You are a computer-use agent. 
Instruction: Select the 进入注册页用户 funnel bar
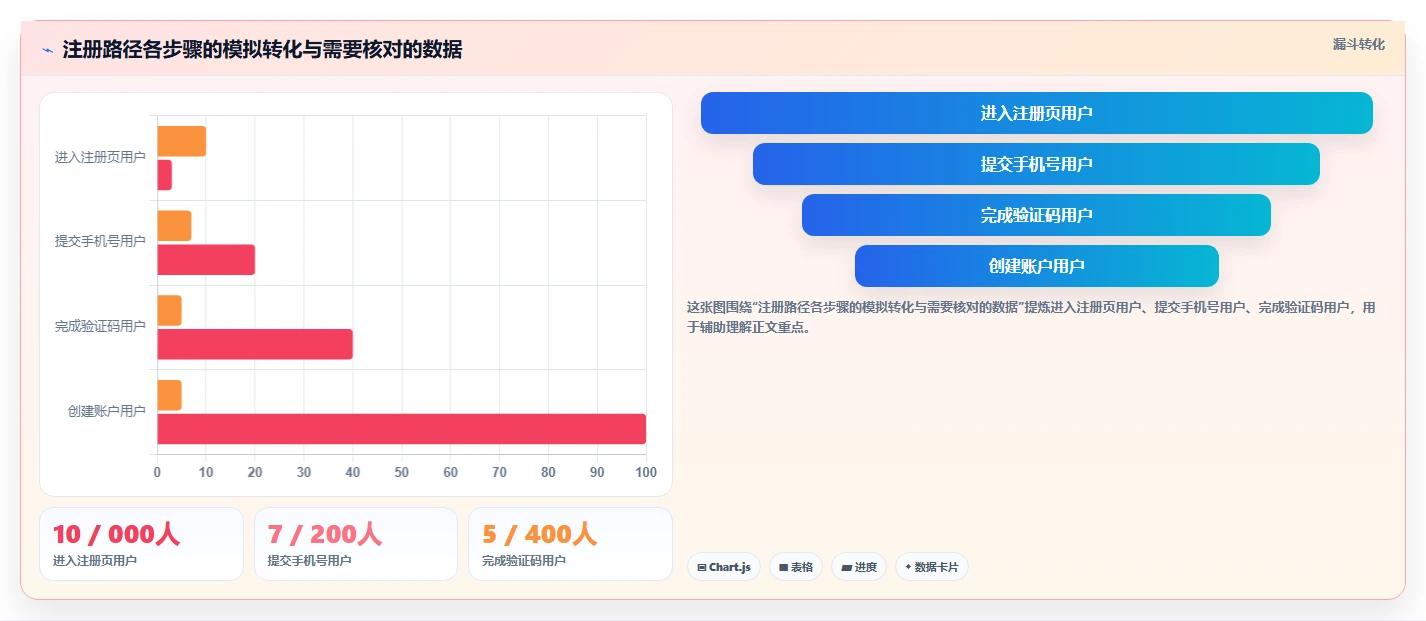coord(1036,113)
